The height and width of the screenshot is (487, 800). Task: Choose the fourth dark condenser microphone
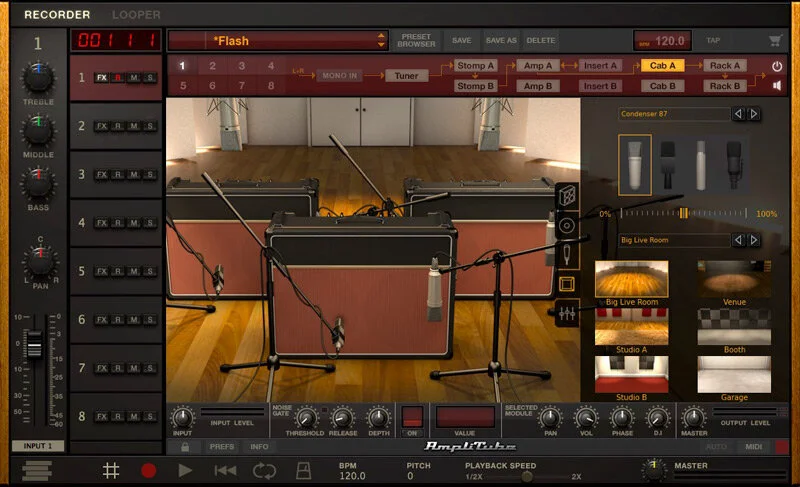[734, 165]
